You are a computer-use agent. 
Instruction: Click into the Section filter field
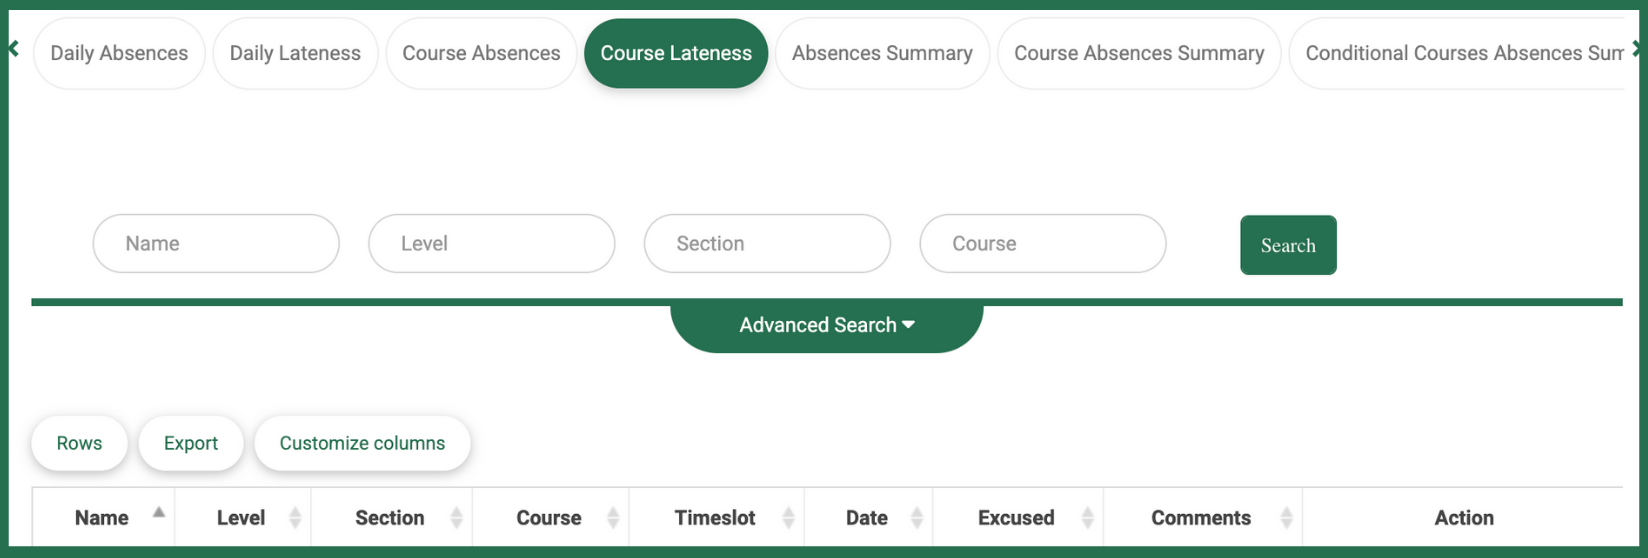coord(767,243)
